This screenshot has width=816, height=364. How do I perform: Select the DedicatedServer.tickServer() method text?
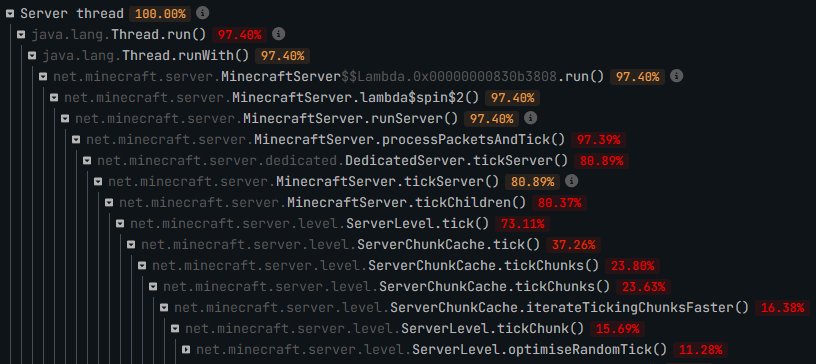pyautogui.click(x=333, y=161)
